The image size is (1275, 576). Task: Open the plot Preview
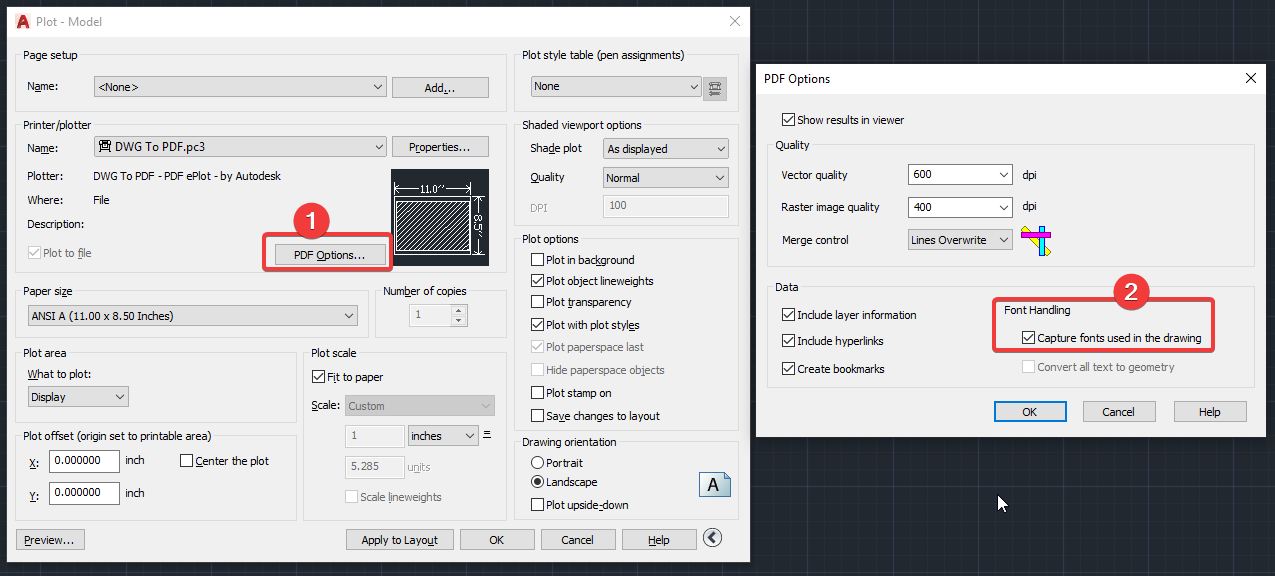[x=50, y=539]
